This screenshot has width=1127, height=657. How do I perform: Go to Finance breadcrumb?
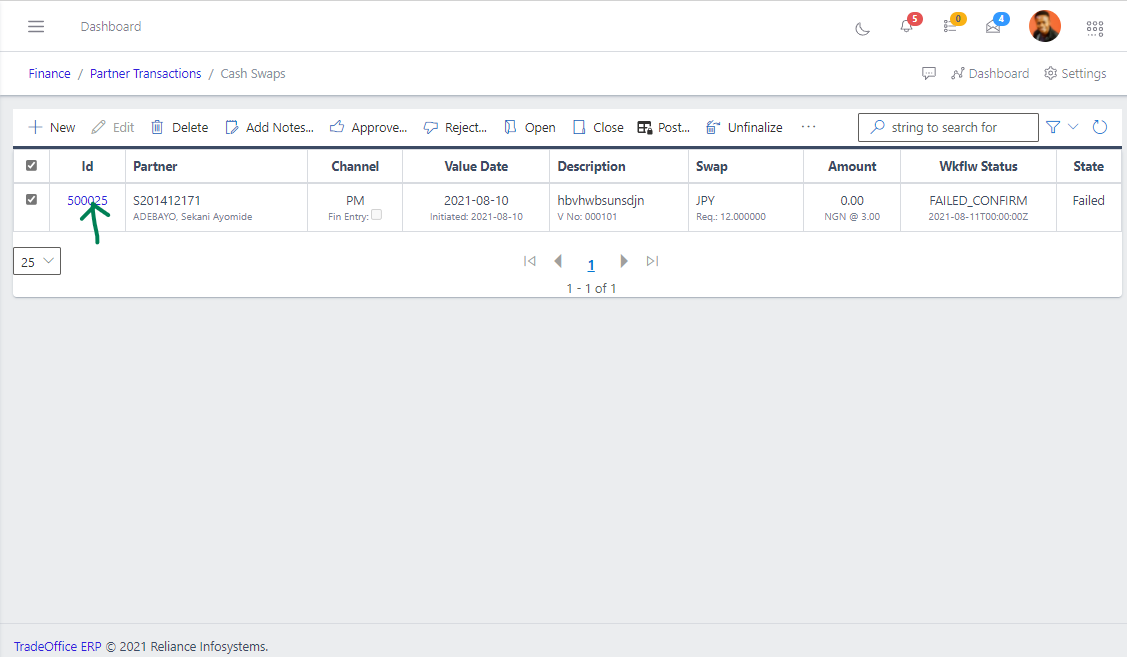point(49,73)
